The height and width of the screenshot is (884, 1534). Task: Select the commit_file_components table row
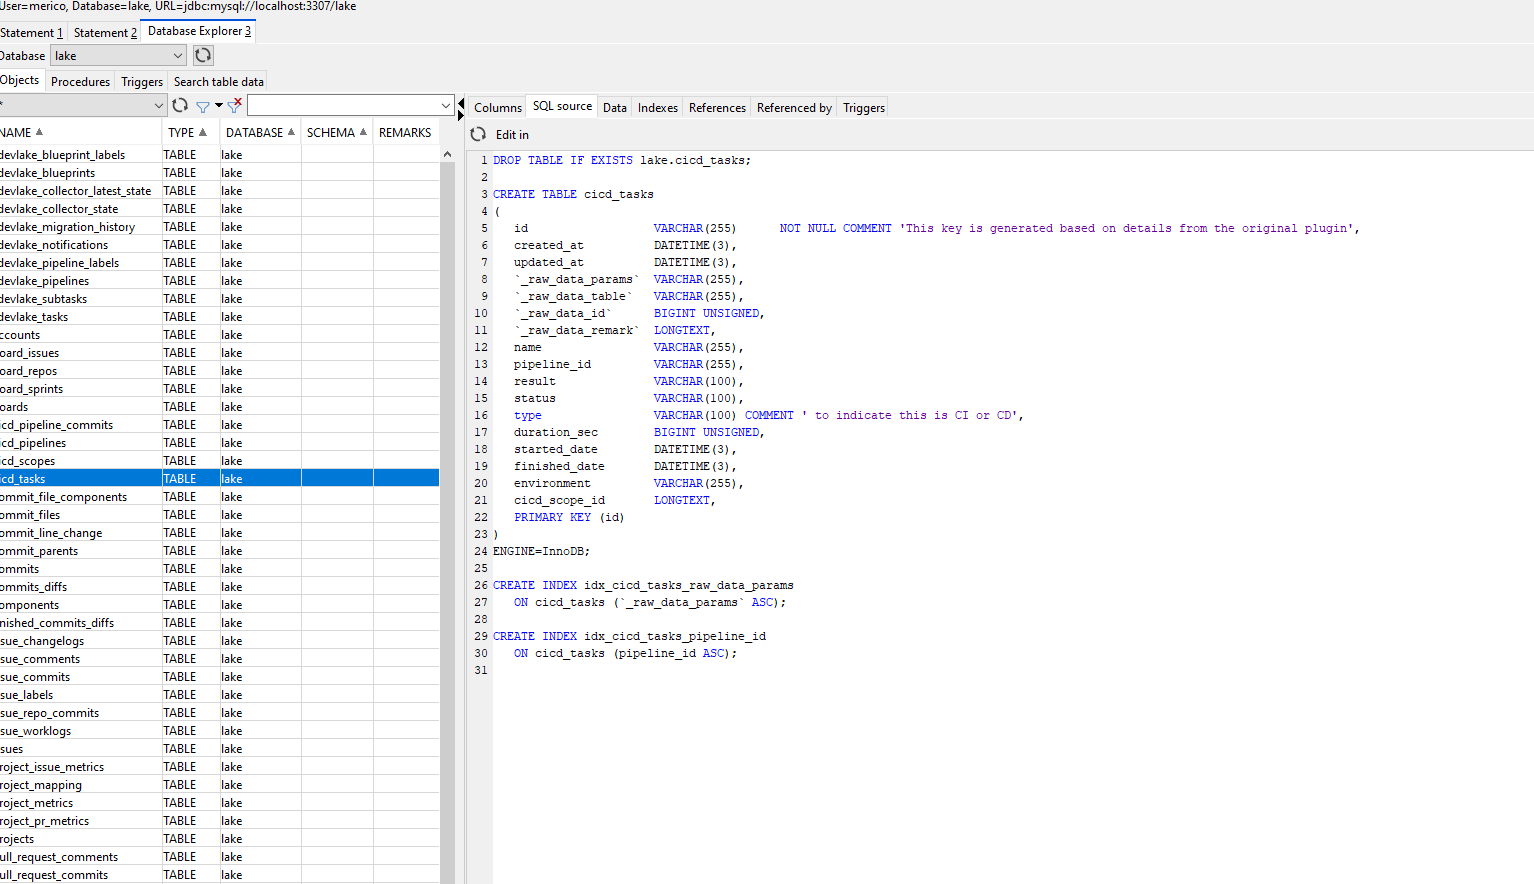coord(219,496)
